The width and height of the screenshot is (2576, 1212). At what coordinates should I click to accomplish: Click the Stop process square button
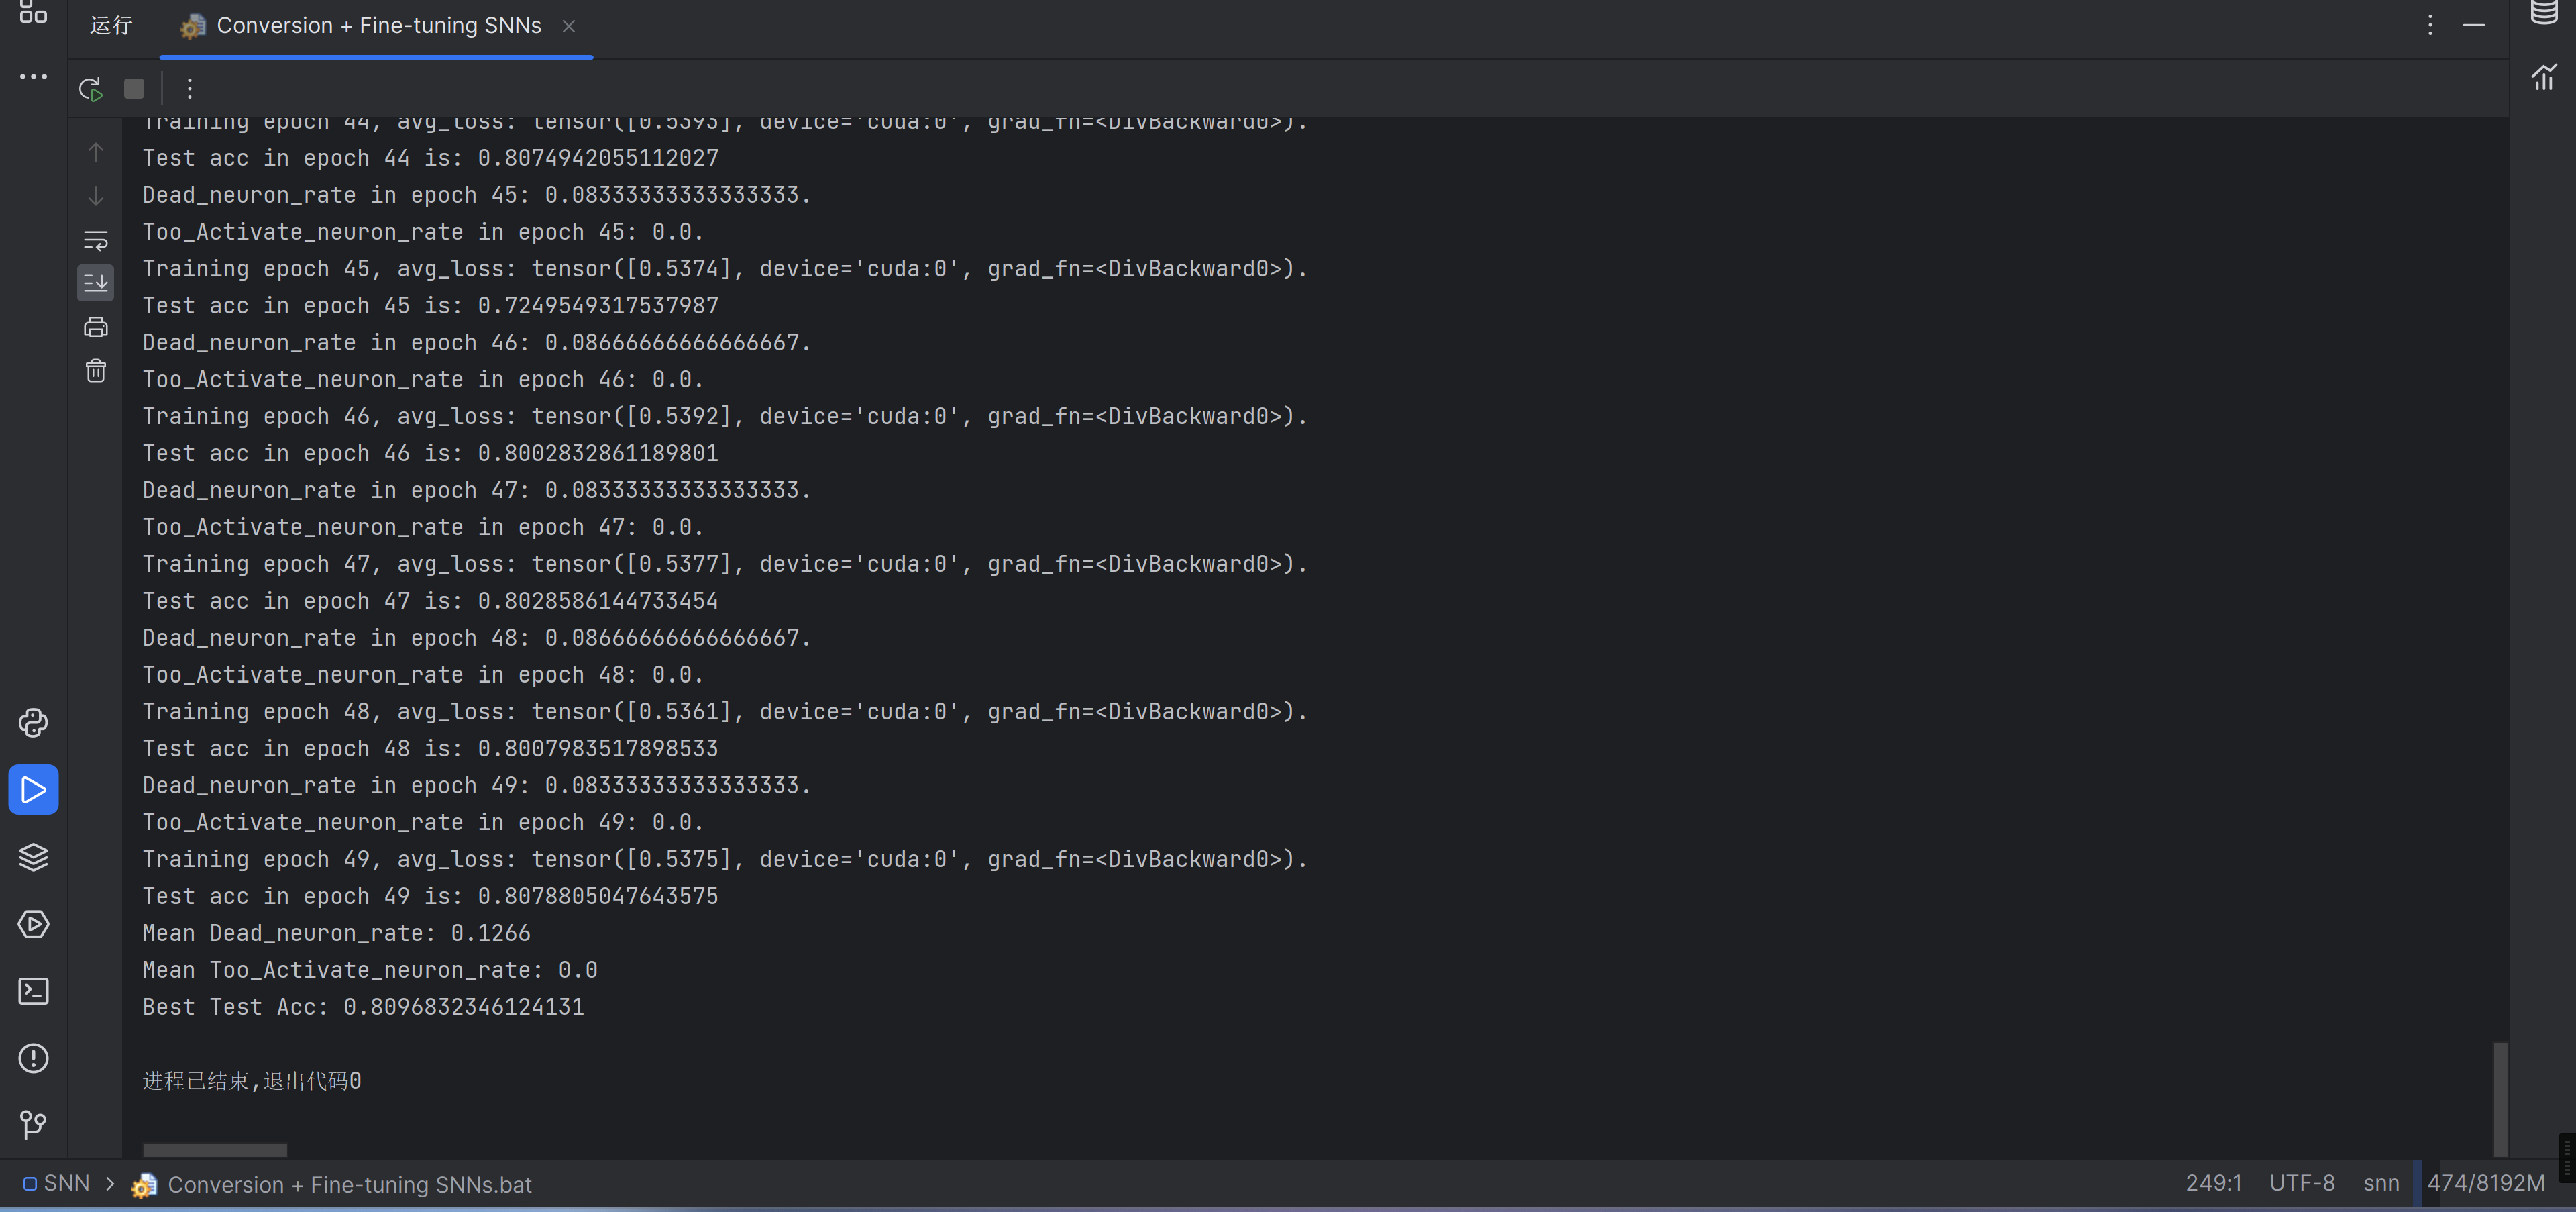click(x=134, y=89)
